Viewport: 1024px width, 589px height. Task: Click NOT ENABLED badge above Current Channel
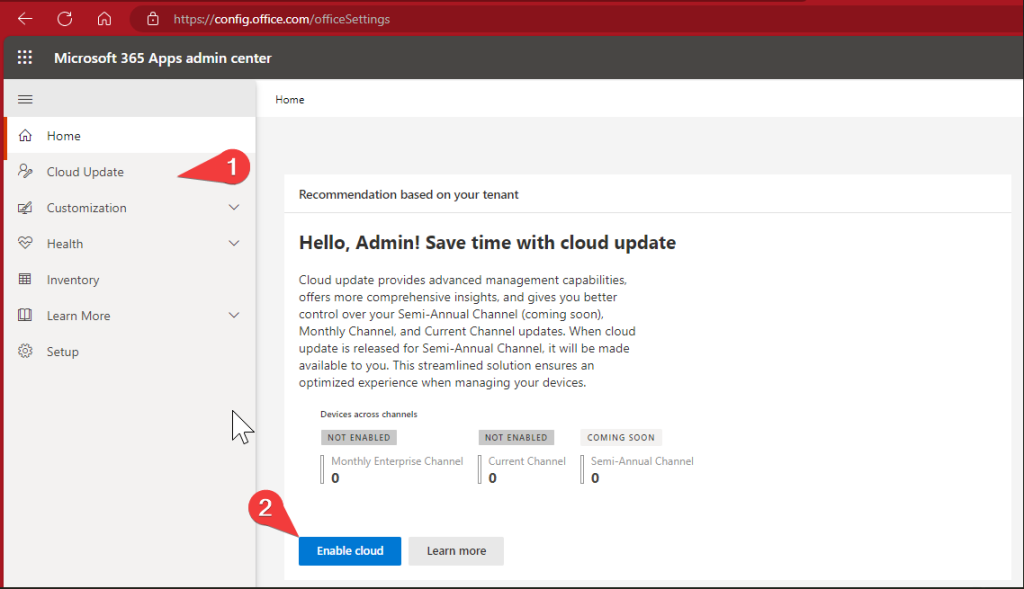[516, 437]
